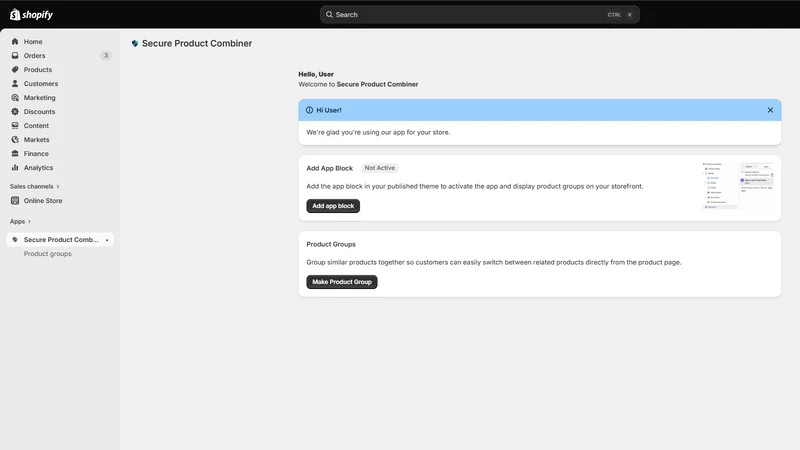The width and height of the screenshot is (800, 450).
Task: Click the Orders count badge 3
Action: click(x=106, y=56)
